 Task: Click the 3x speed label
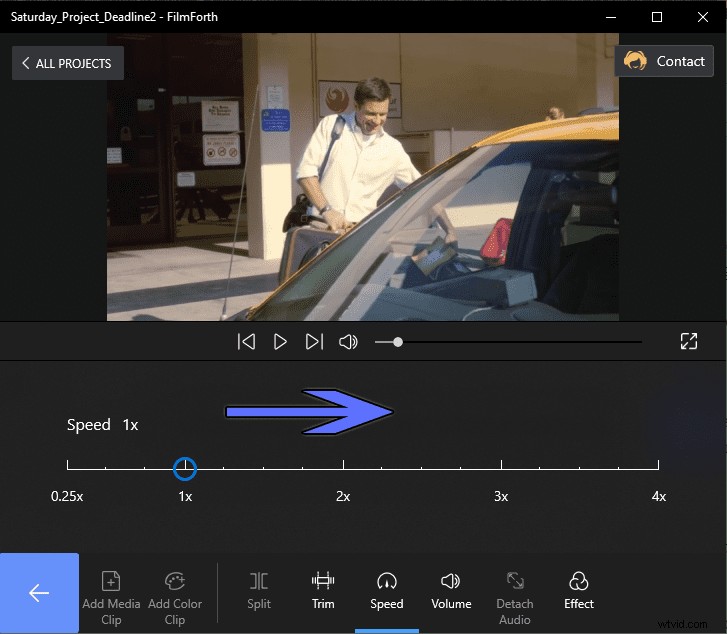(x=501, y=496)
